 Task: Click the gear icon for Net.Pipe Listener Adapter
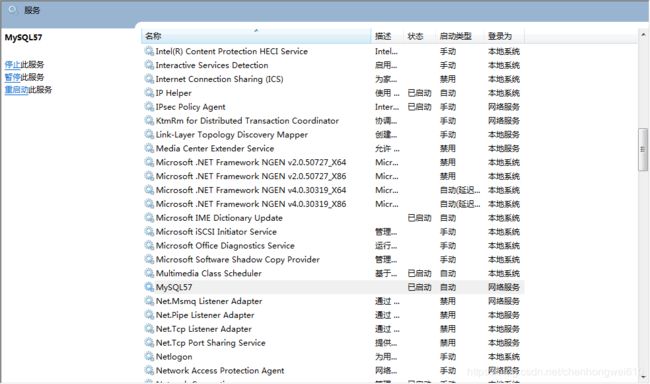click(149, 315)
